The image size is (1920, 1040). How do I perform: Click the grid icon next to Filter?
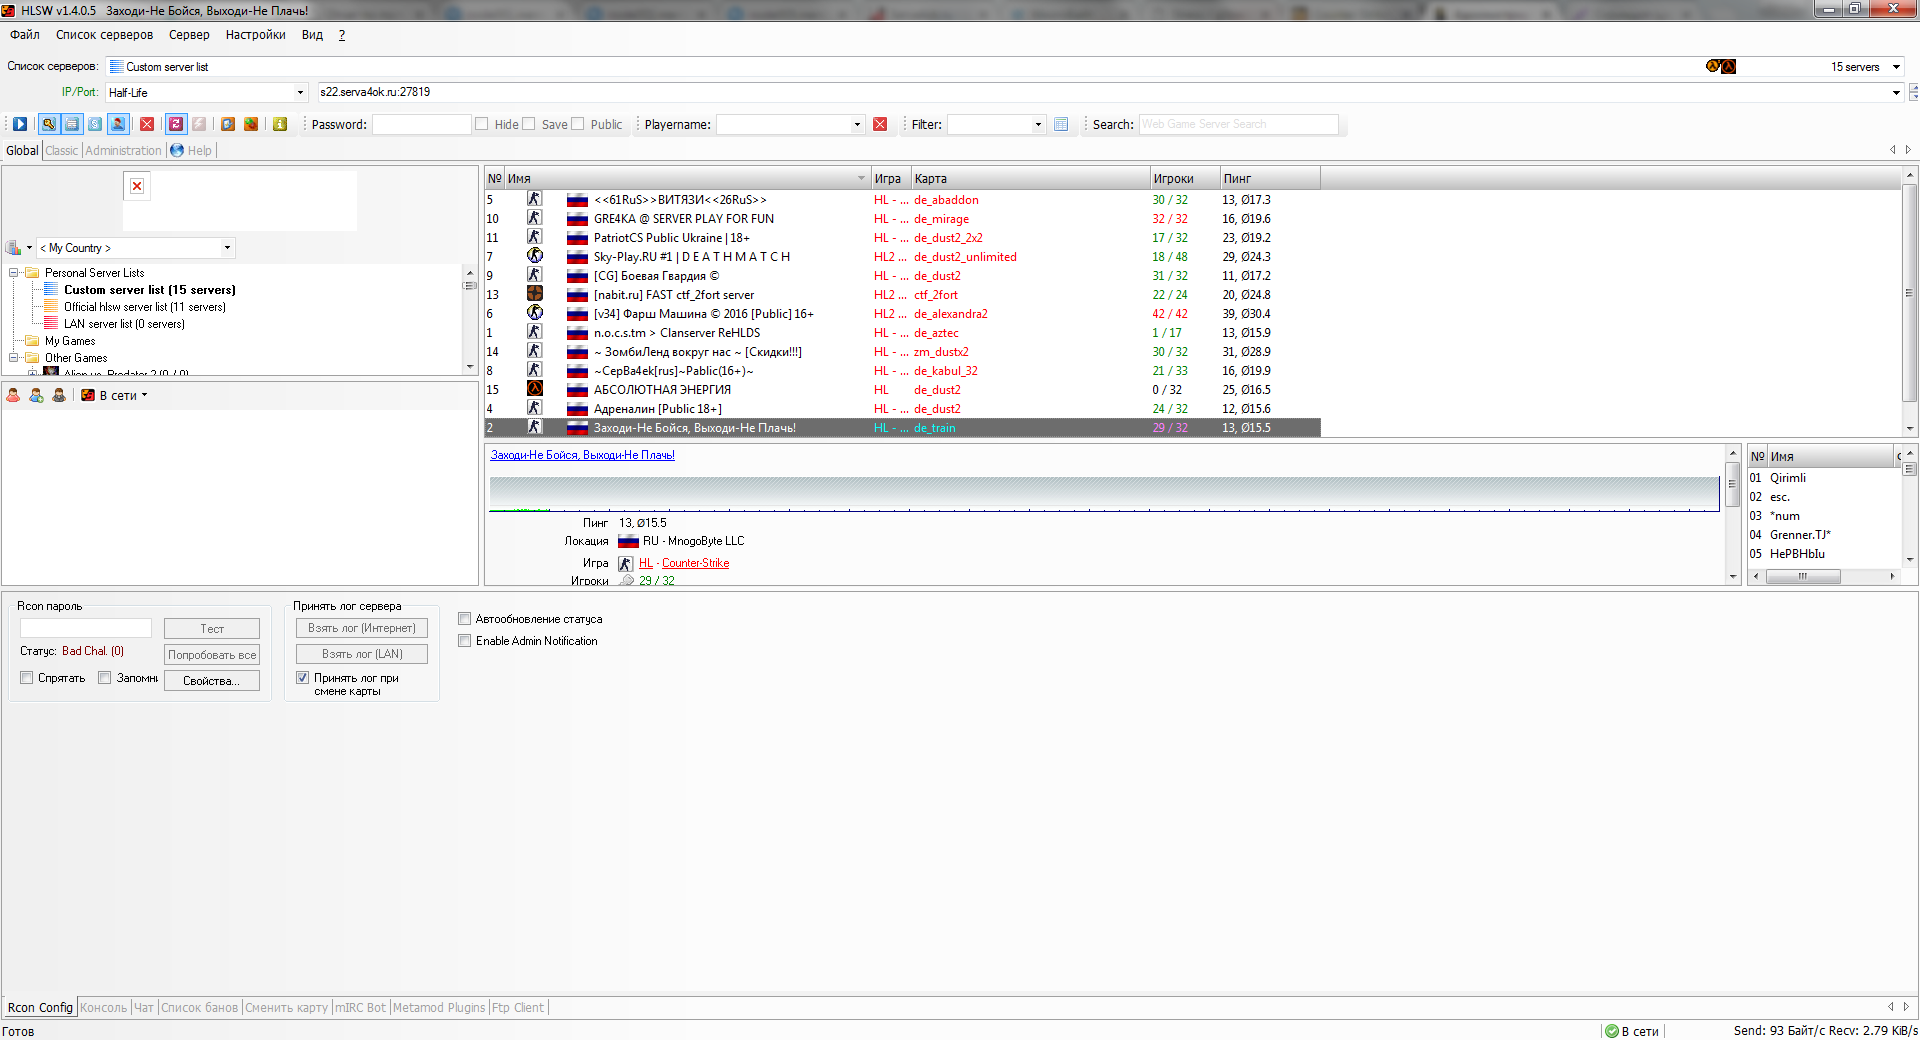[1061, 124]
